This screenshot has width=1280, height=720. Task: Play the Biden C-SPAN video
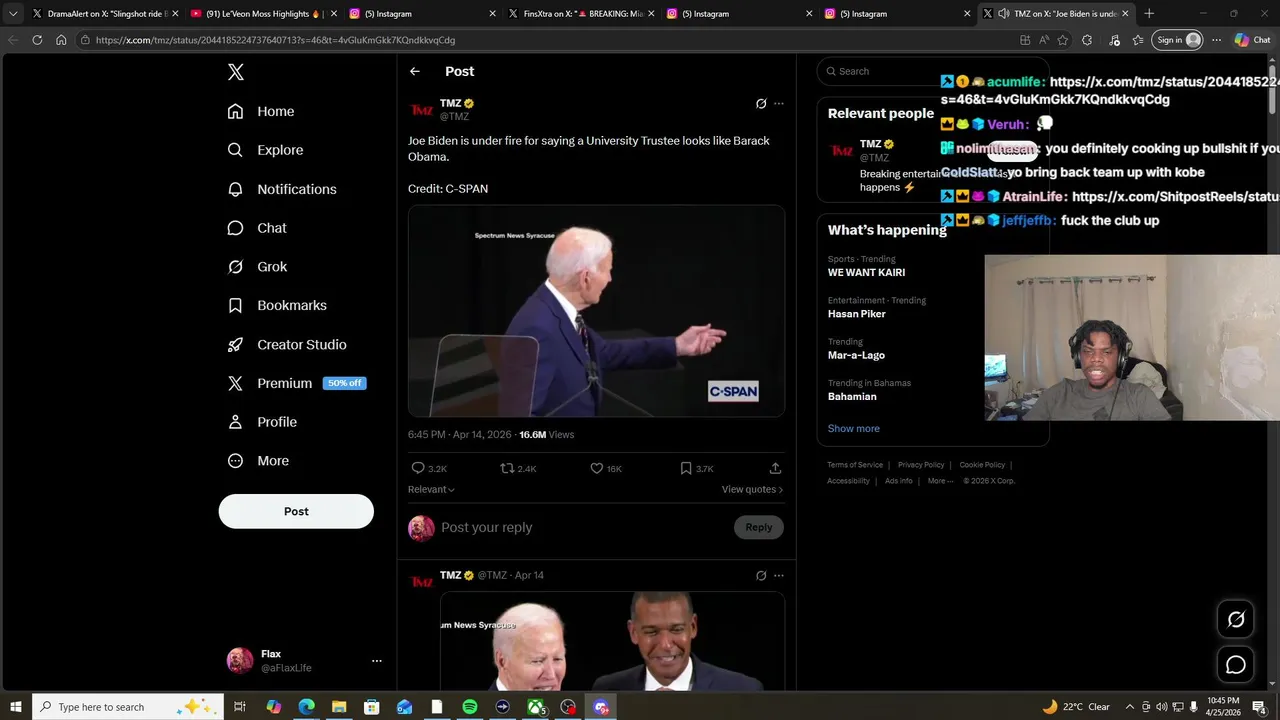[596, 311]
